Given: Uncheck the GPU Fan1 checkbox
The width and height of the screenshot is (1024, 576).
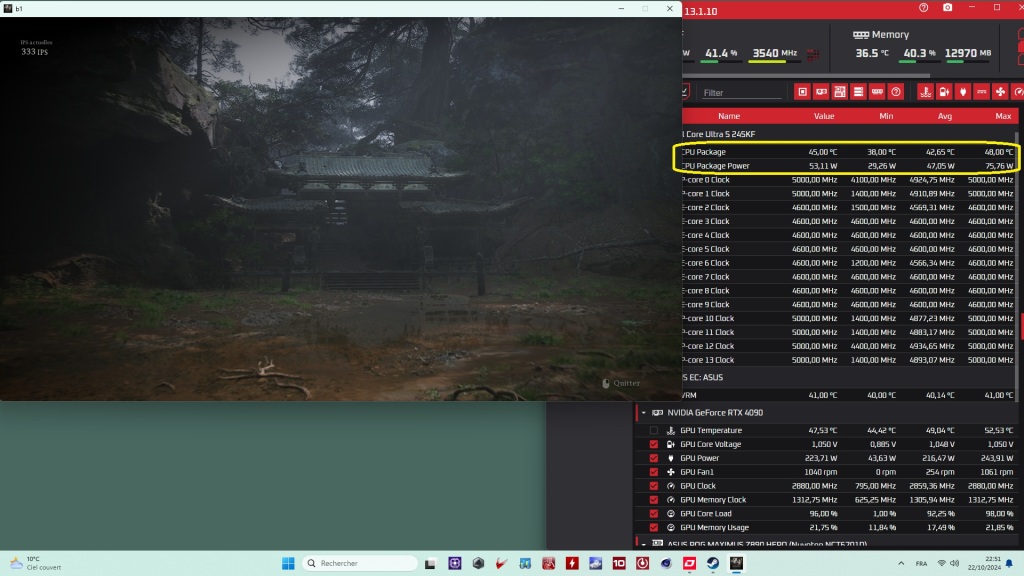Looking at the screenshot, I should coord(654,472).
